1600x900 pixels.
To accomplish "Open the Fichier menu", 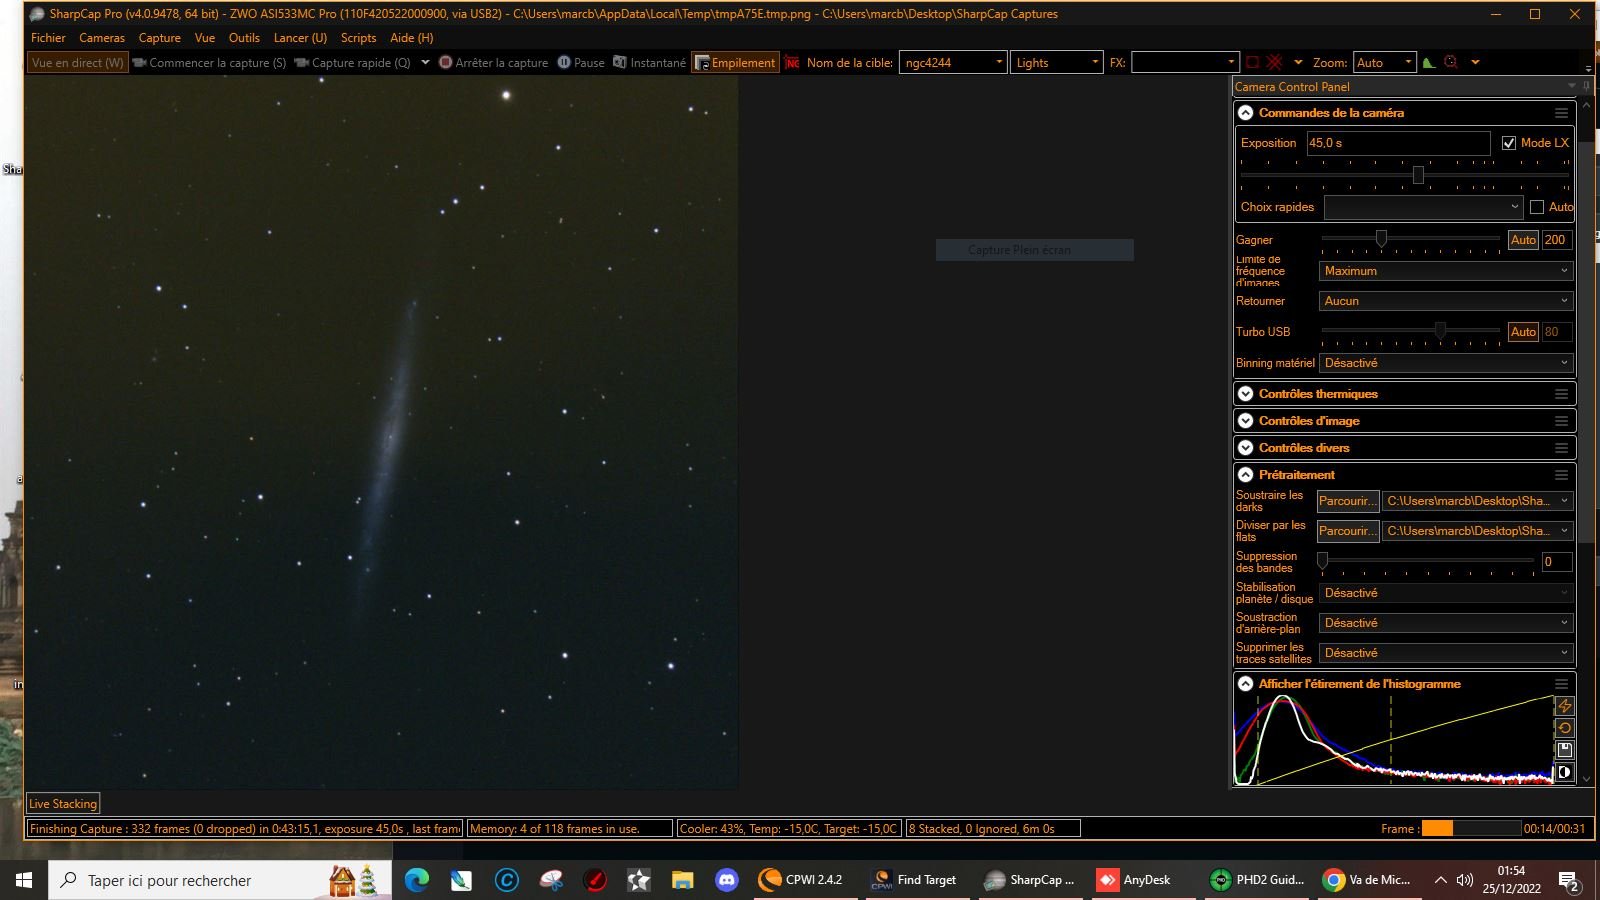I will click(48, 38).
